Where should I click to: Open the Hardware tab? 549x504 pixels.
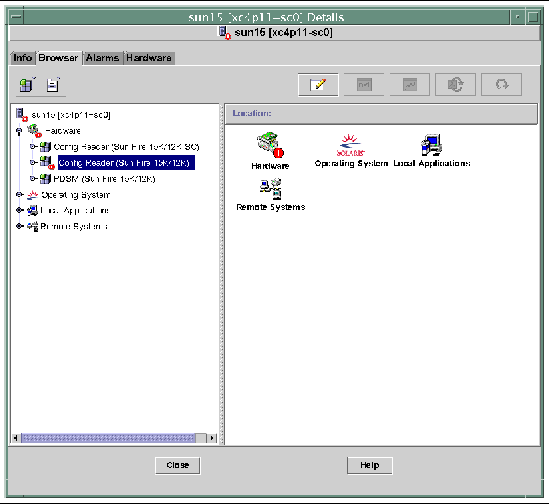click(x=149, y=58)
